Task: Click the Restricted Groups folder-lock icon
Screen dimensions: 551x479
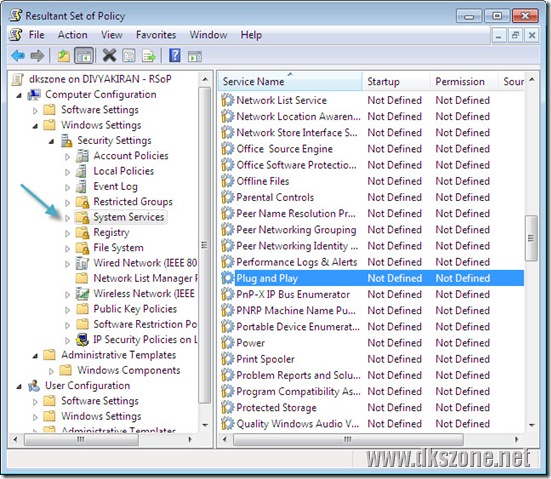Action: (x=83, y=202)
